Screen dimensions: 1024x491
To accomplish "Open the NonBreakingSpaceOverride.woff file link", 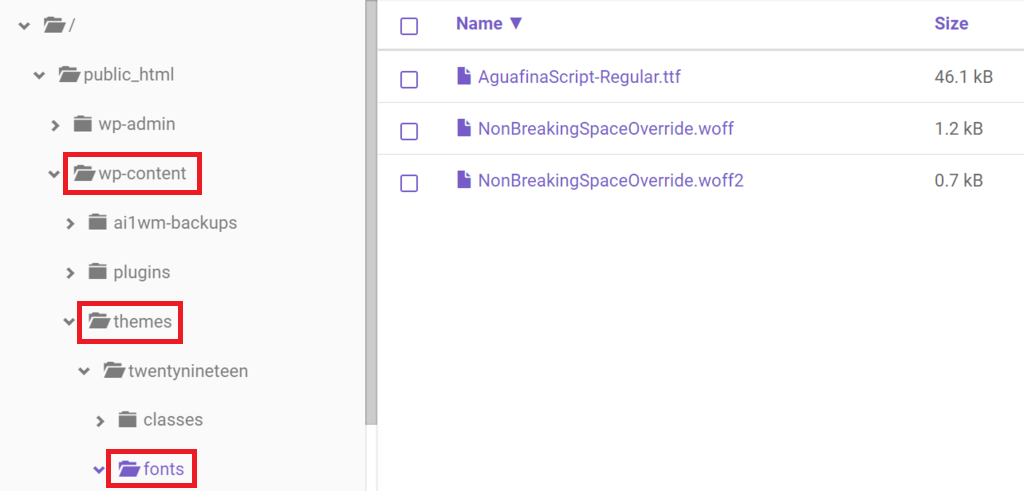I will (605, 129).
